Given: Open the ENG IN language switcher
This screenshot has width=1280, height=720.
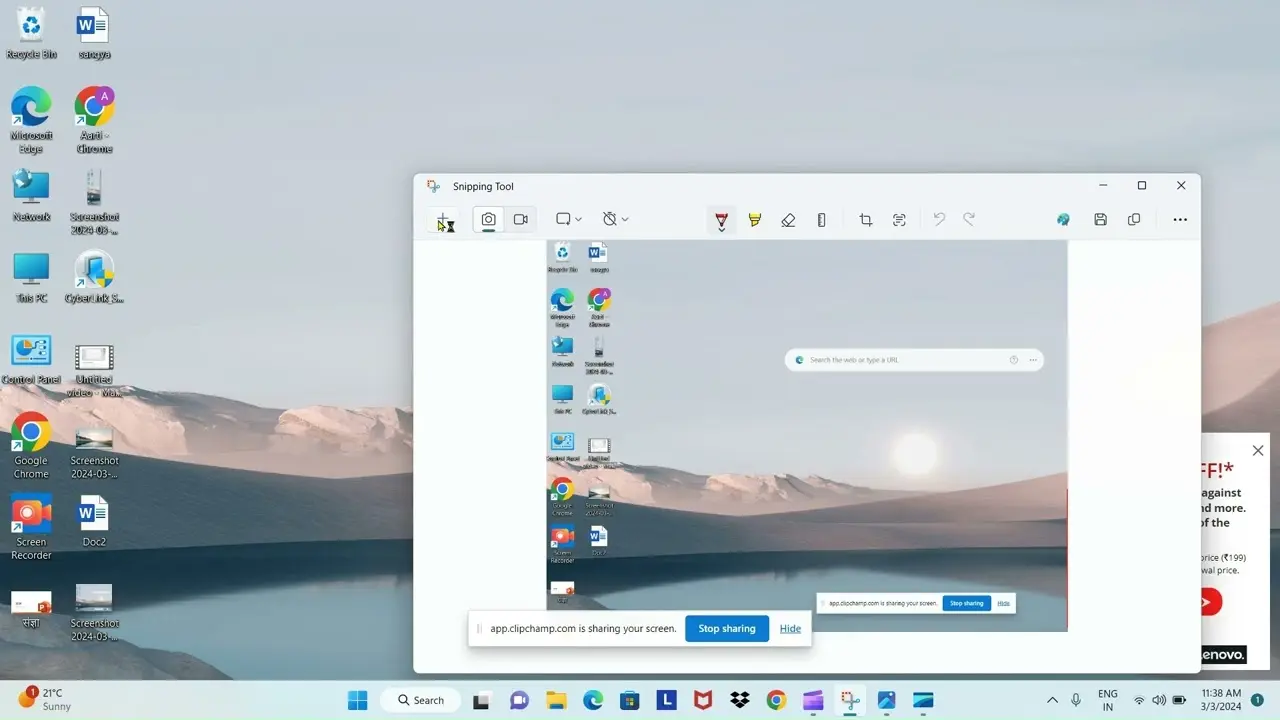Looking at the screenshot, I should coord(1108,700).
